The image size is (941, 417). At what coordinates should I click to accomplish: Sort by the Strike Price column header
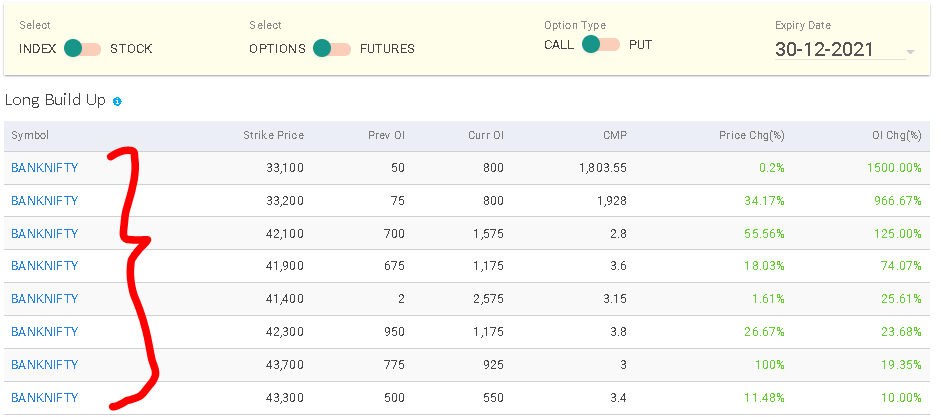[x=273, y=136]
